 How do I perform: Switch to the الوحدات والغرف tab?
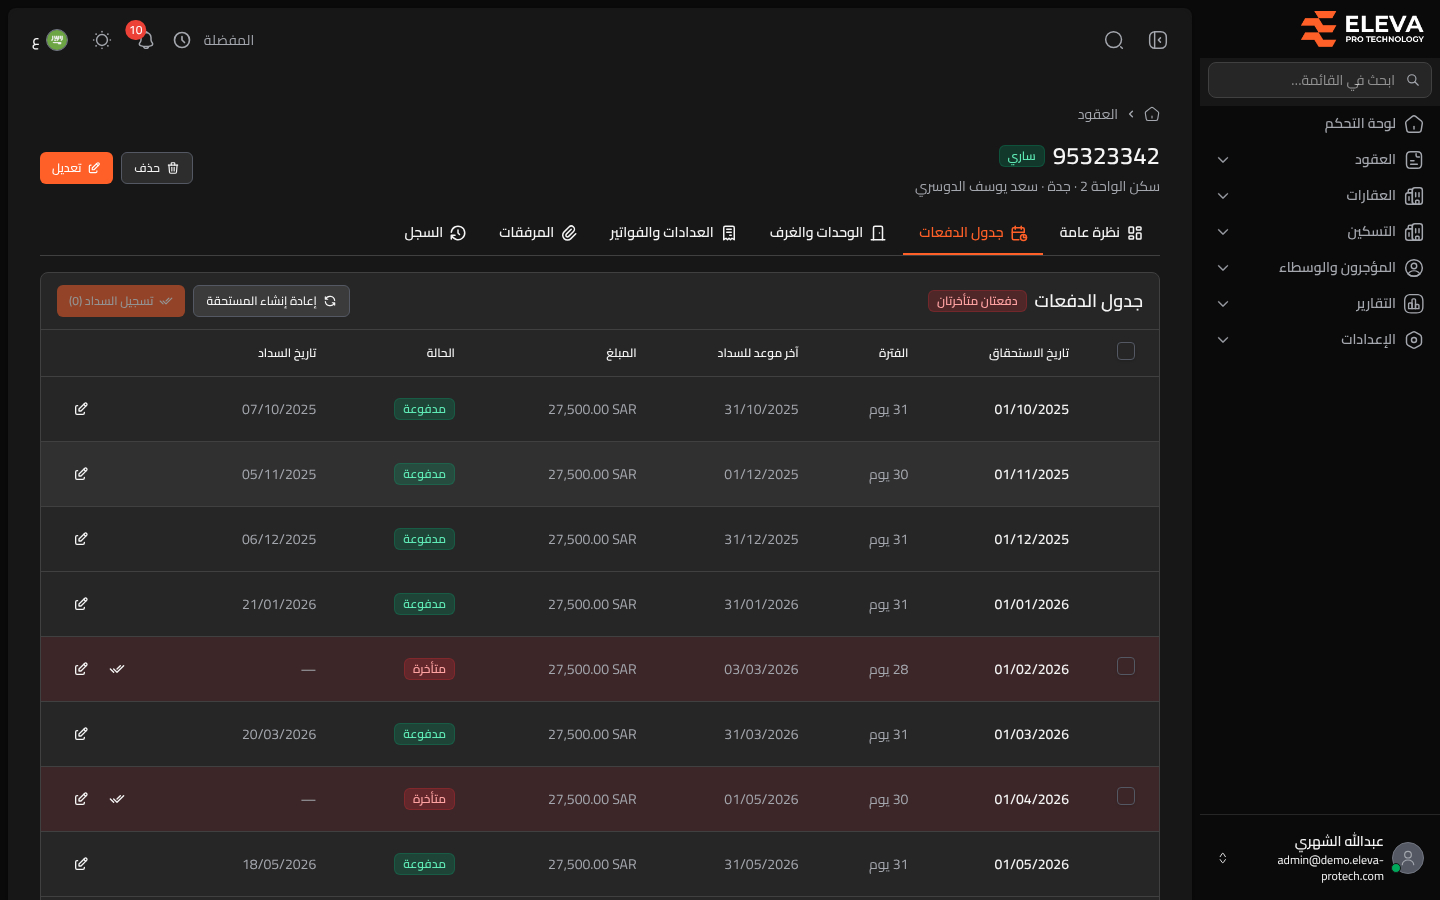tap(828, 233)
